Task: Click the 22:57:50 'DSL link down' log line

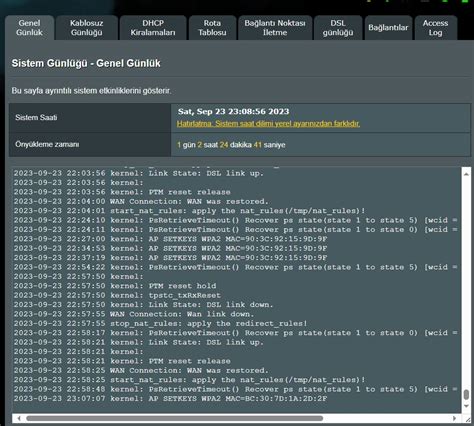Action: (143, 305)
